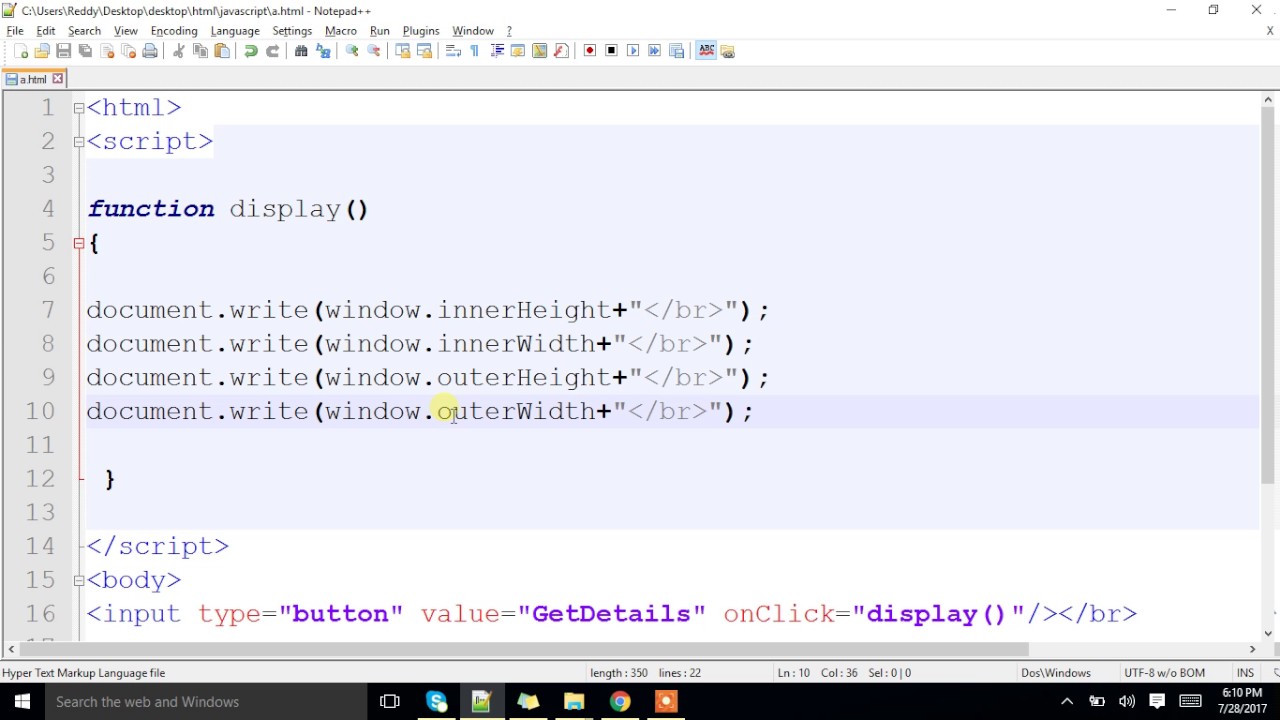This screenshot has height=720, width=1280.
Task: Open the File menu
Action: pos(15,31)
